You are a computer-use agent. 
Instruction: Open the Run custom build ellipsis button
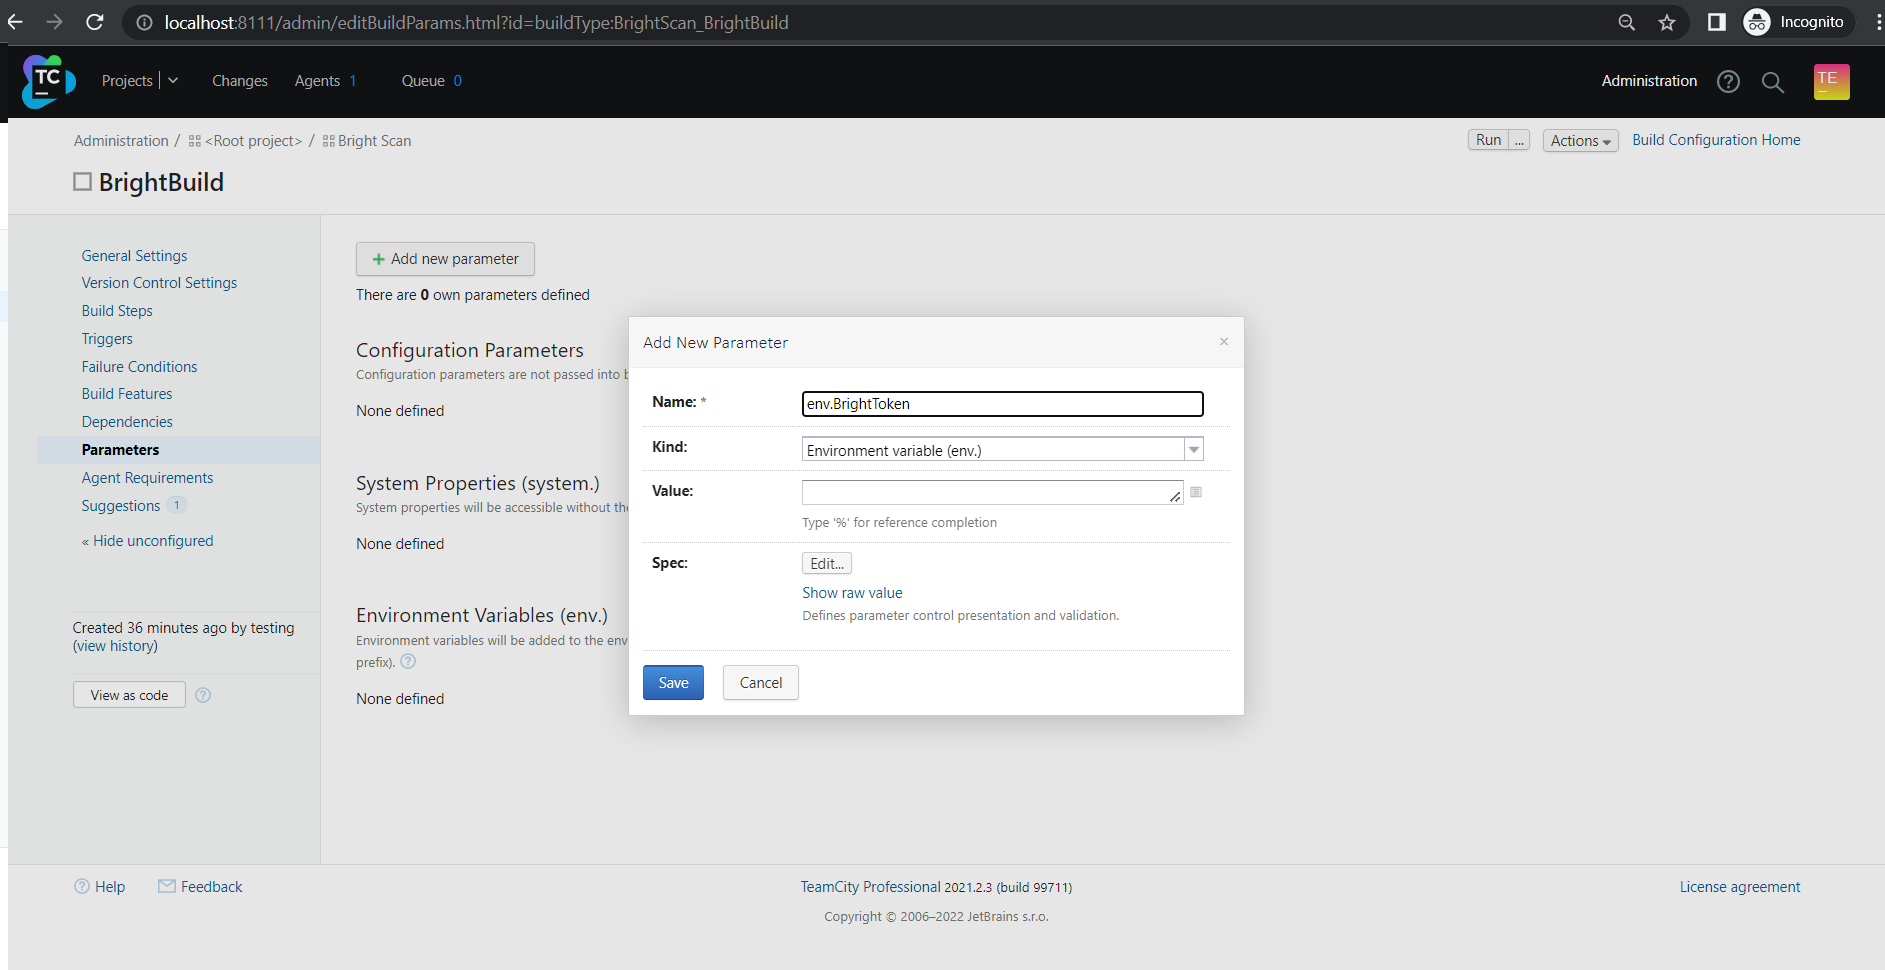(1519, 141)
